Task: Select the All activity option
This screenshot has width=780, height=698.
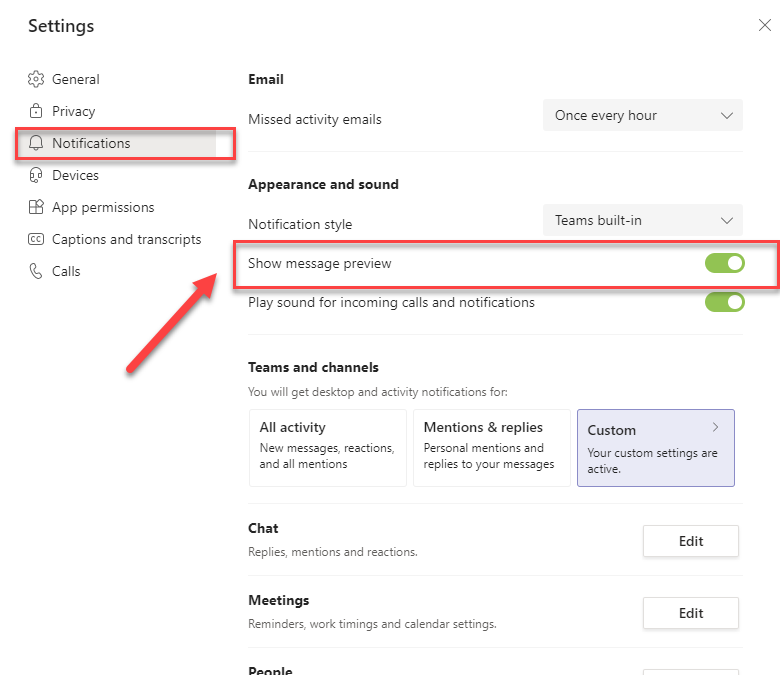Action: point(327,447)
